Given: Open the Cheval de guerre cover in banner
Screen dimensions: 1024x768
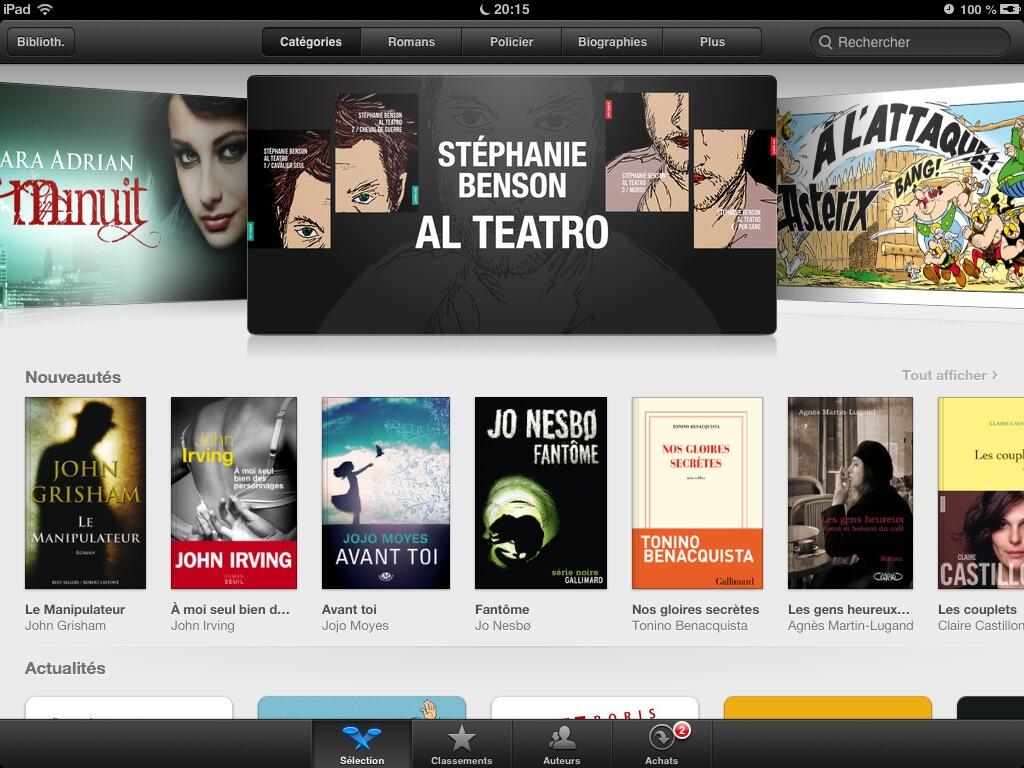Looking at the screenshot, I should click(377, 153).
